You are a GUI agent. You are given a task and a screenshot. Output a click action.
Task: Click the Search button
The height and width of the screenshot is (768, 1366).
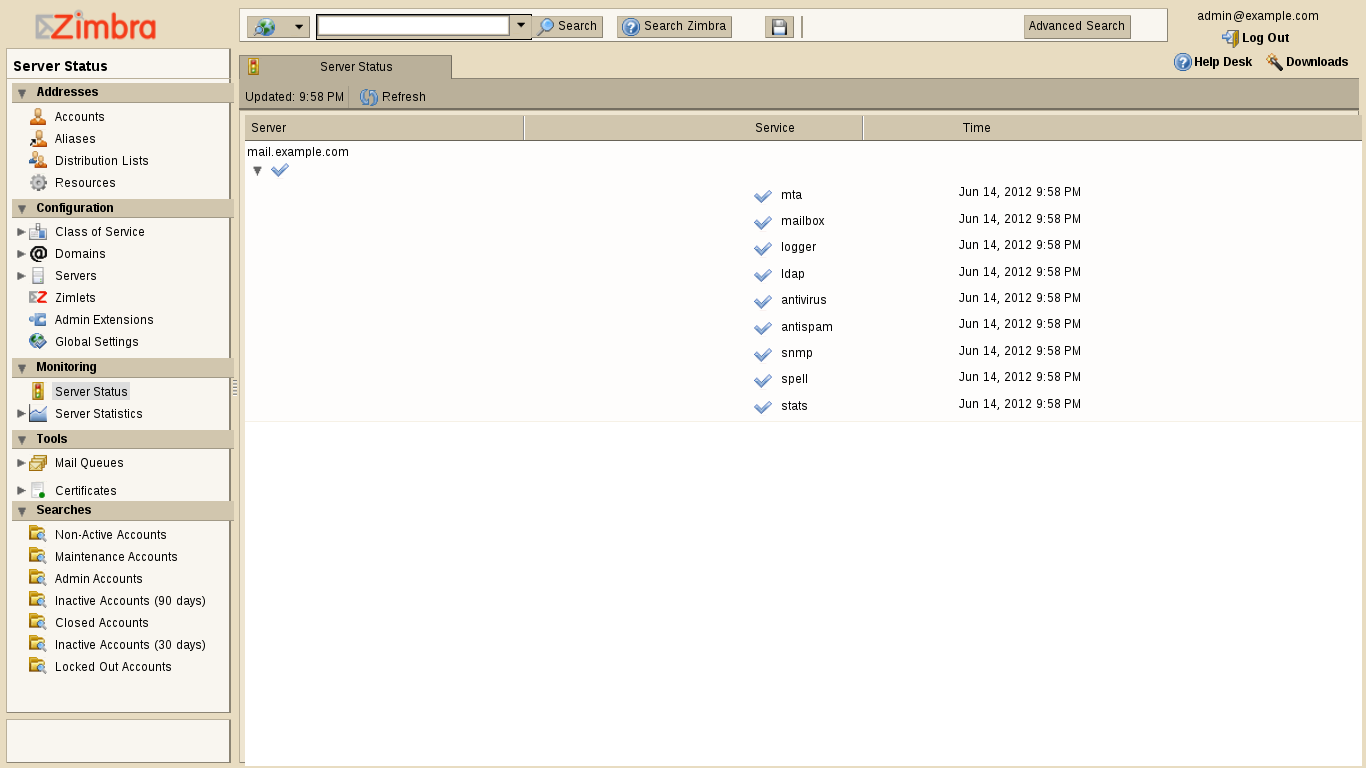coord(567,27)
